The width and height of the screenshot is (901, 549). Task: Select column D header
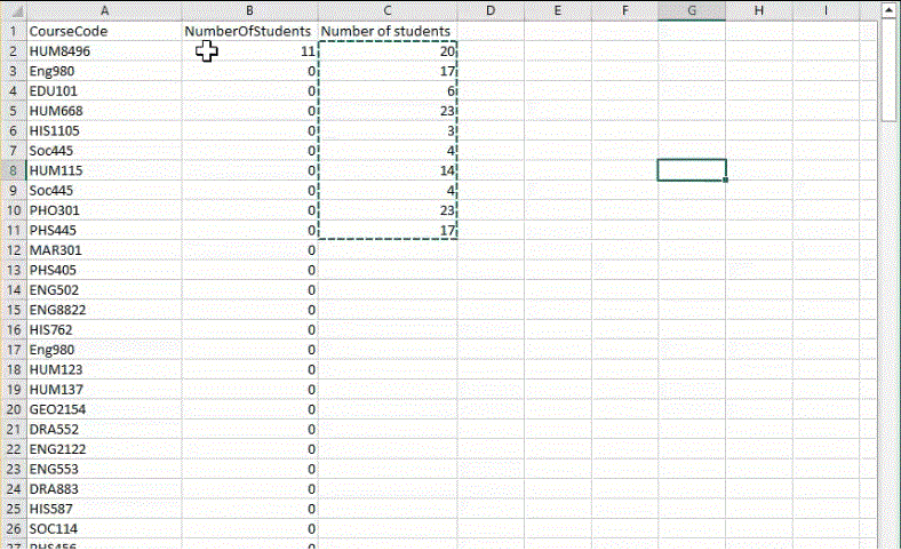pos(490,10)
